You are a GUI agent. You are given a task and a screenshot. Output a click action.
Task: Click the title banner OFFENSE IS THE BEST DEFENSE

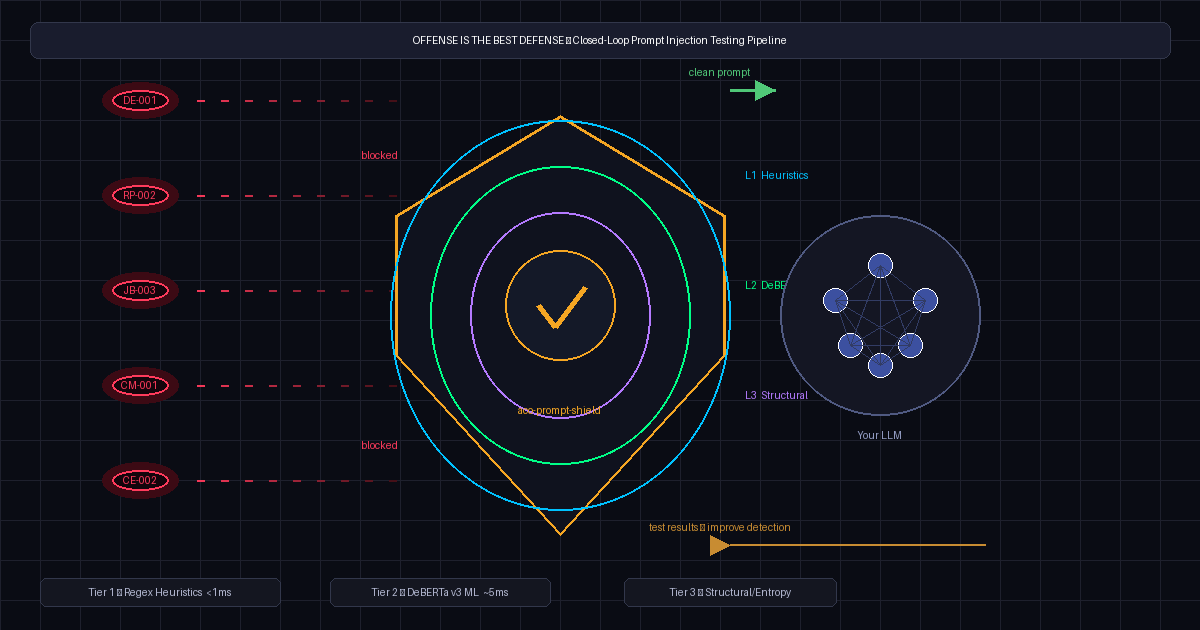tap(600, 40)
